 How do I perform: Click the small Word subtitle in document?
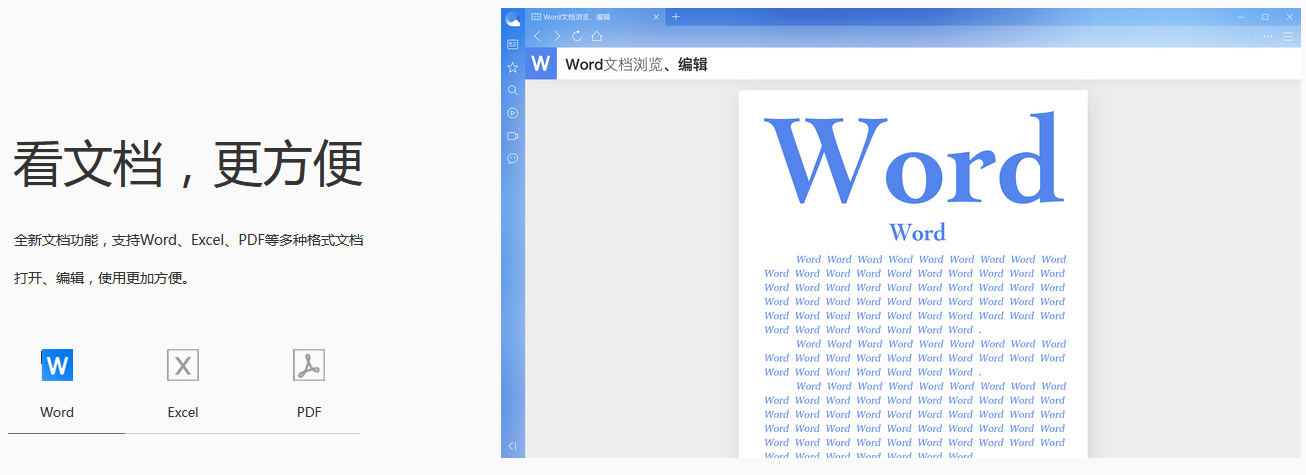click(x=917, y=232)
